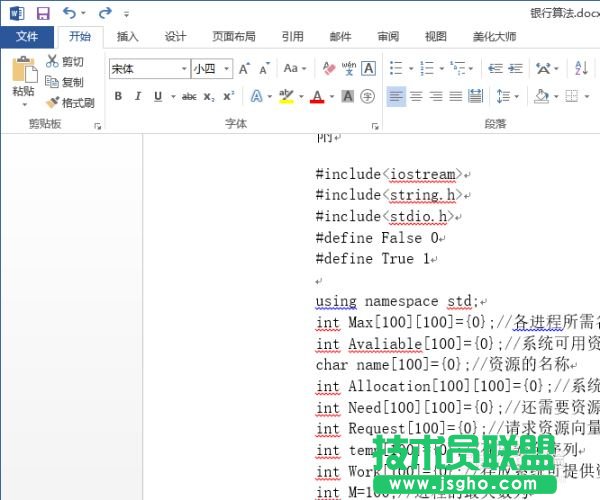Increase paragraph indent

click(x=515, y=69)
